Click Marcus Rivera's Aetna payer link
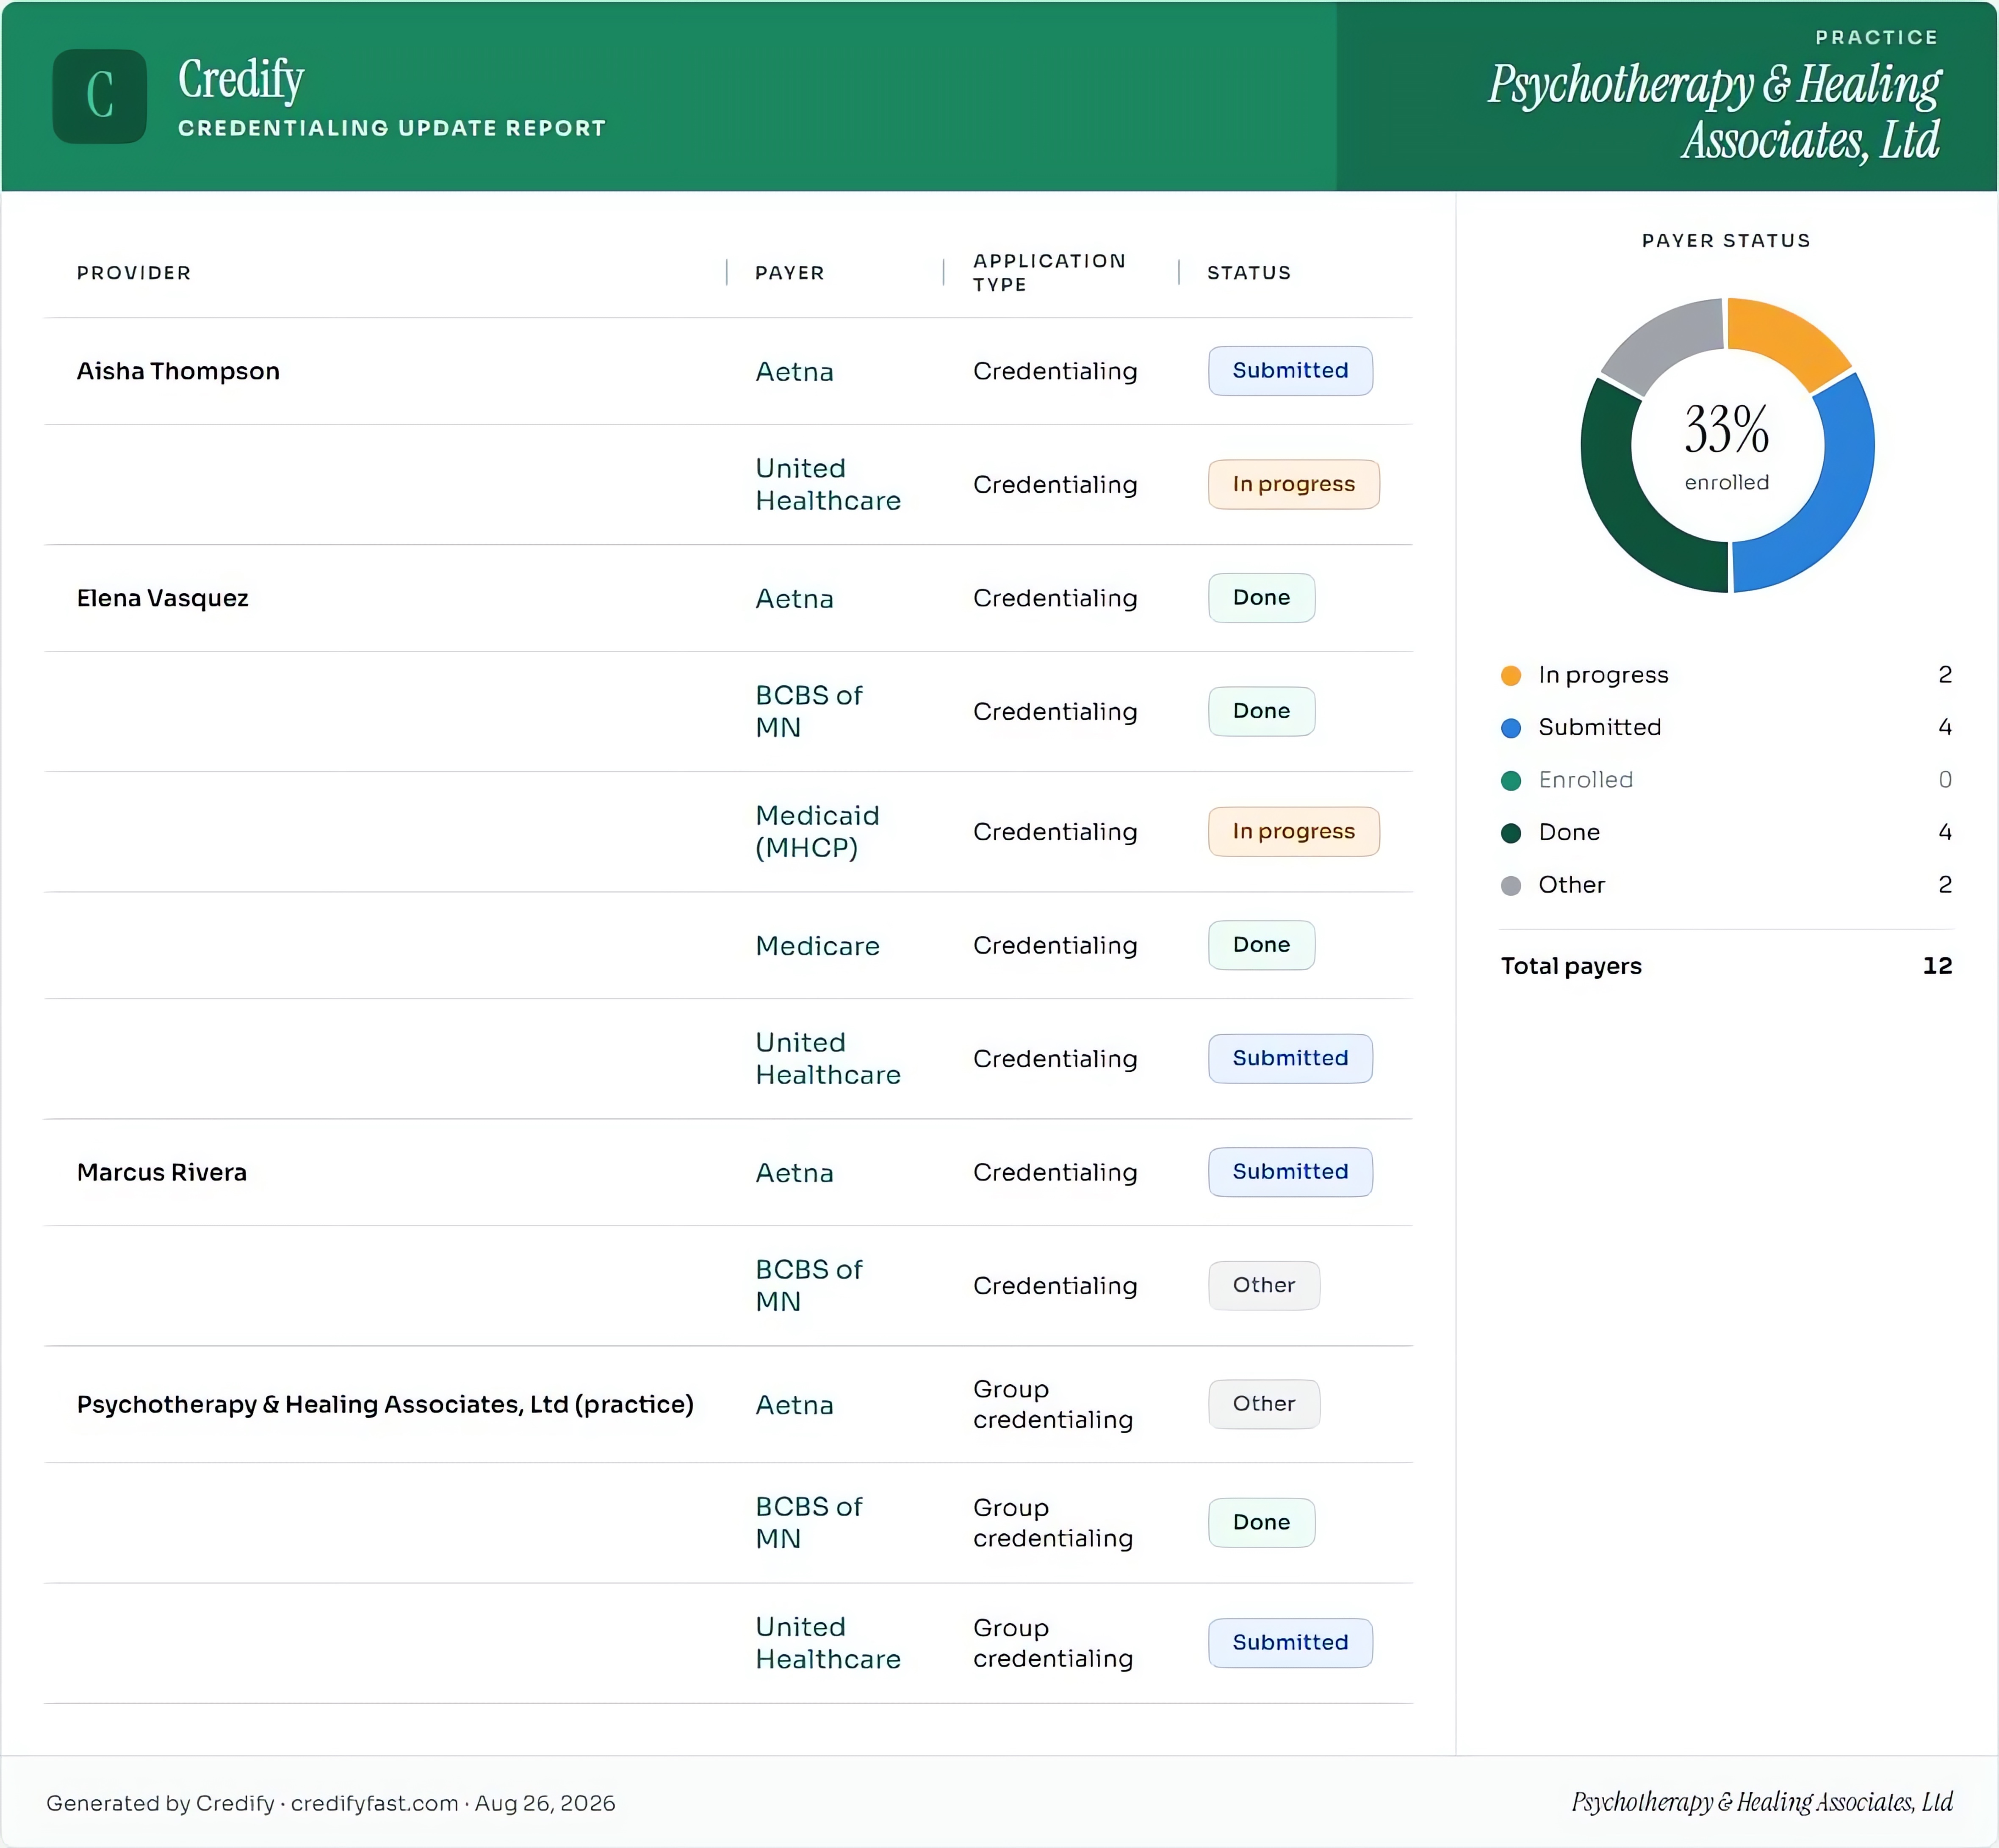Viewport: 1999px width, 1848px height. (x=794, y=1173)
